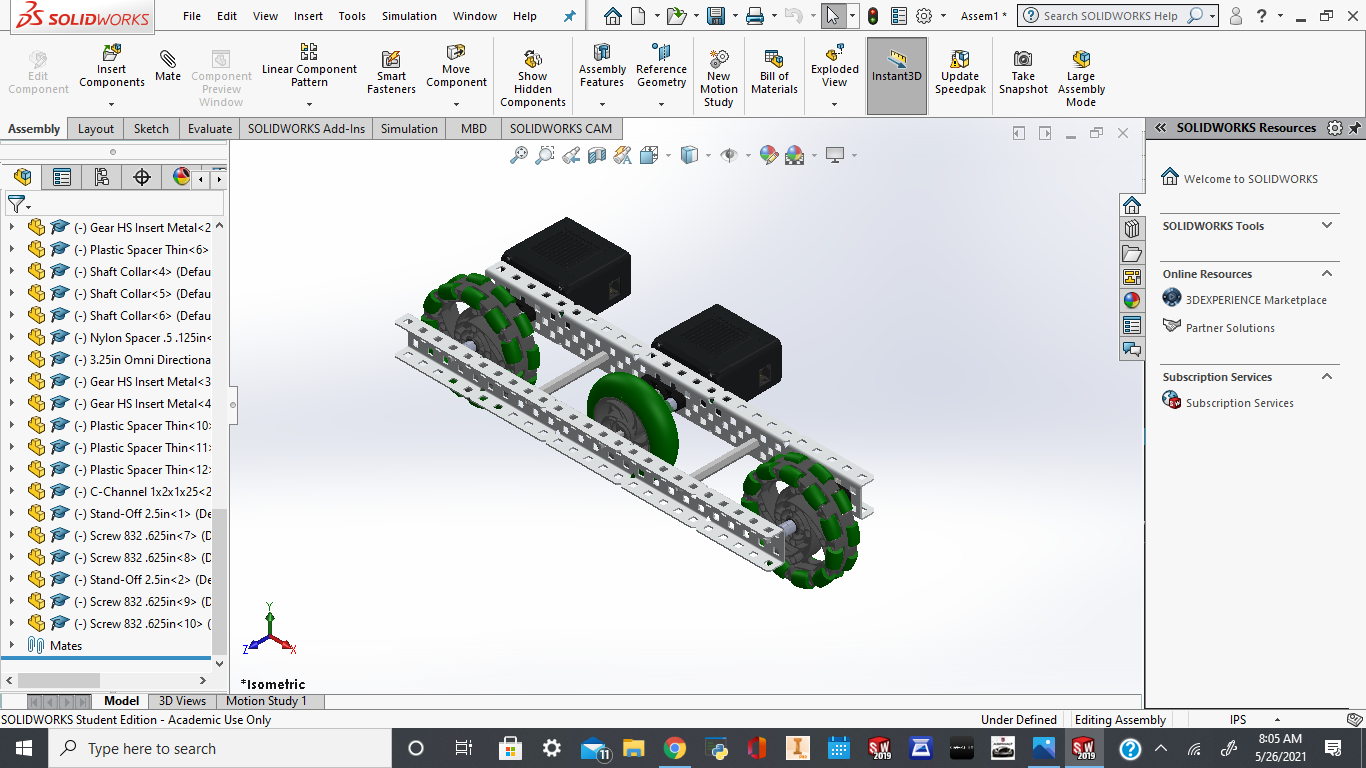This screenshot has width=1366, height=768.
Task: Expand the Mates folder in the tree
Action: click(12, 645)
